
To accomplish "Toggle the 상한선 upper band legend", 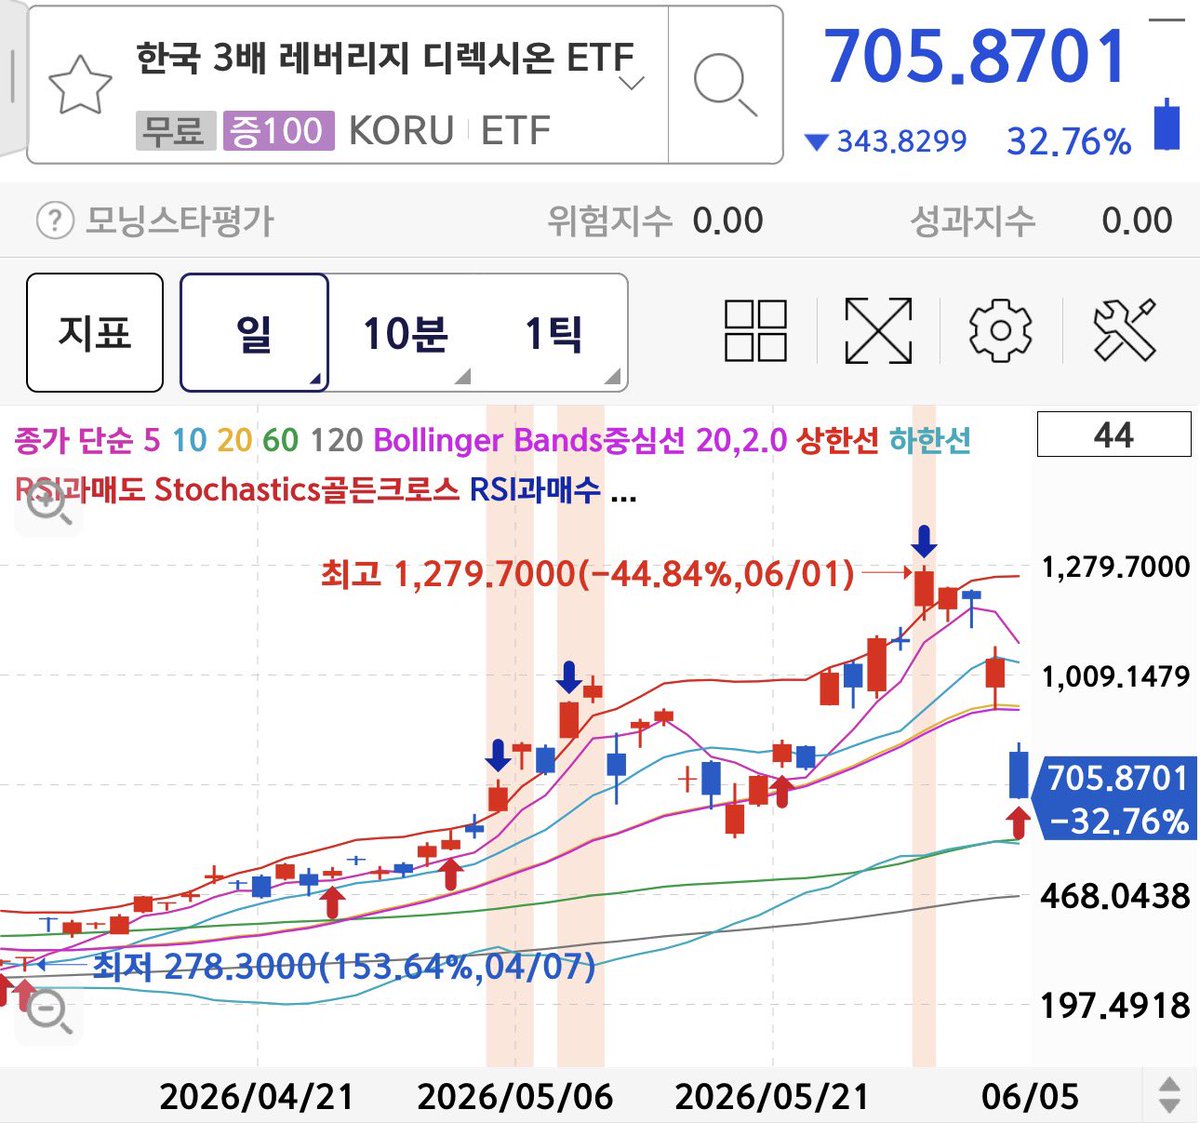I will [838, 440].
